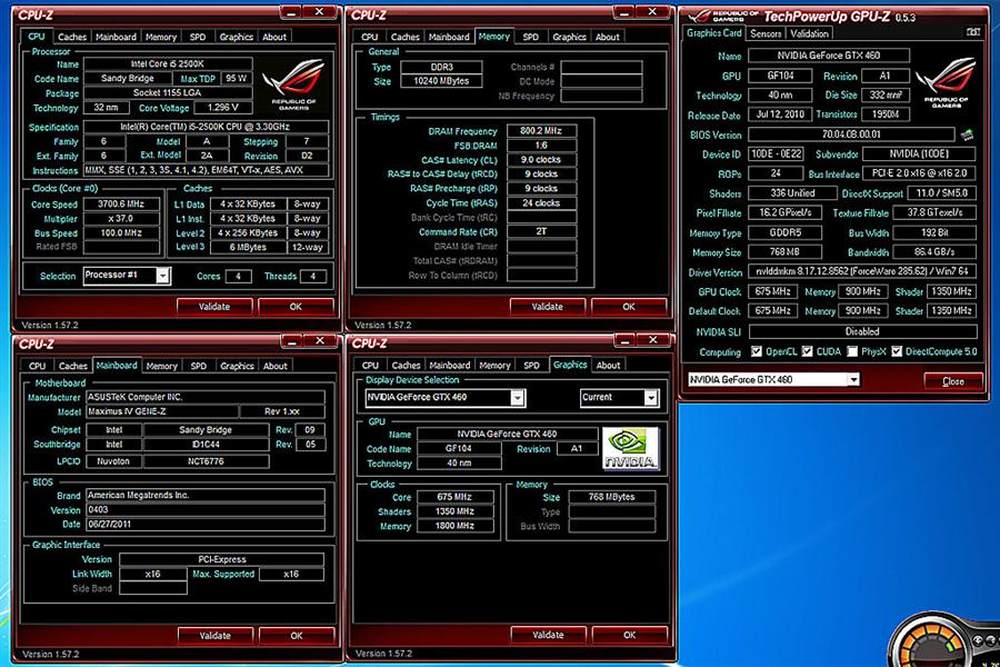Click the Multiplier value x 37.0
Screen dimensions: 1000x667
[x=121, y=219]
